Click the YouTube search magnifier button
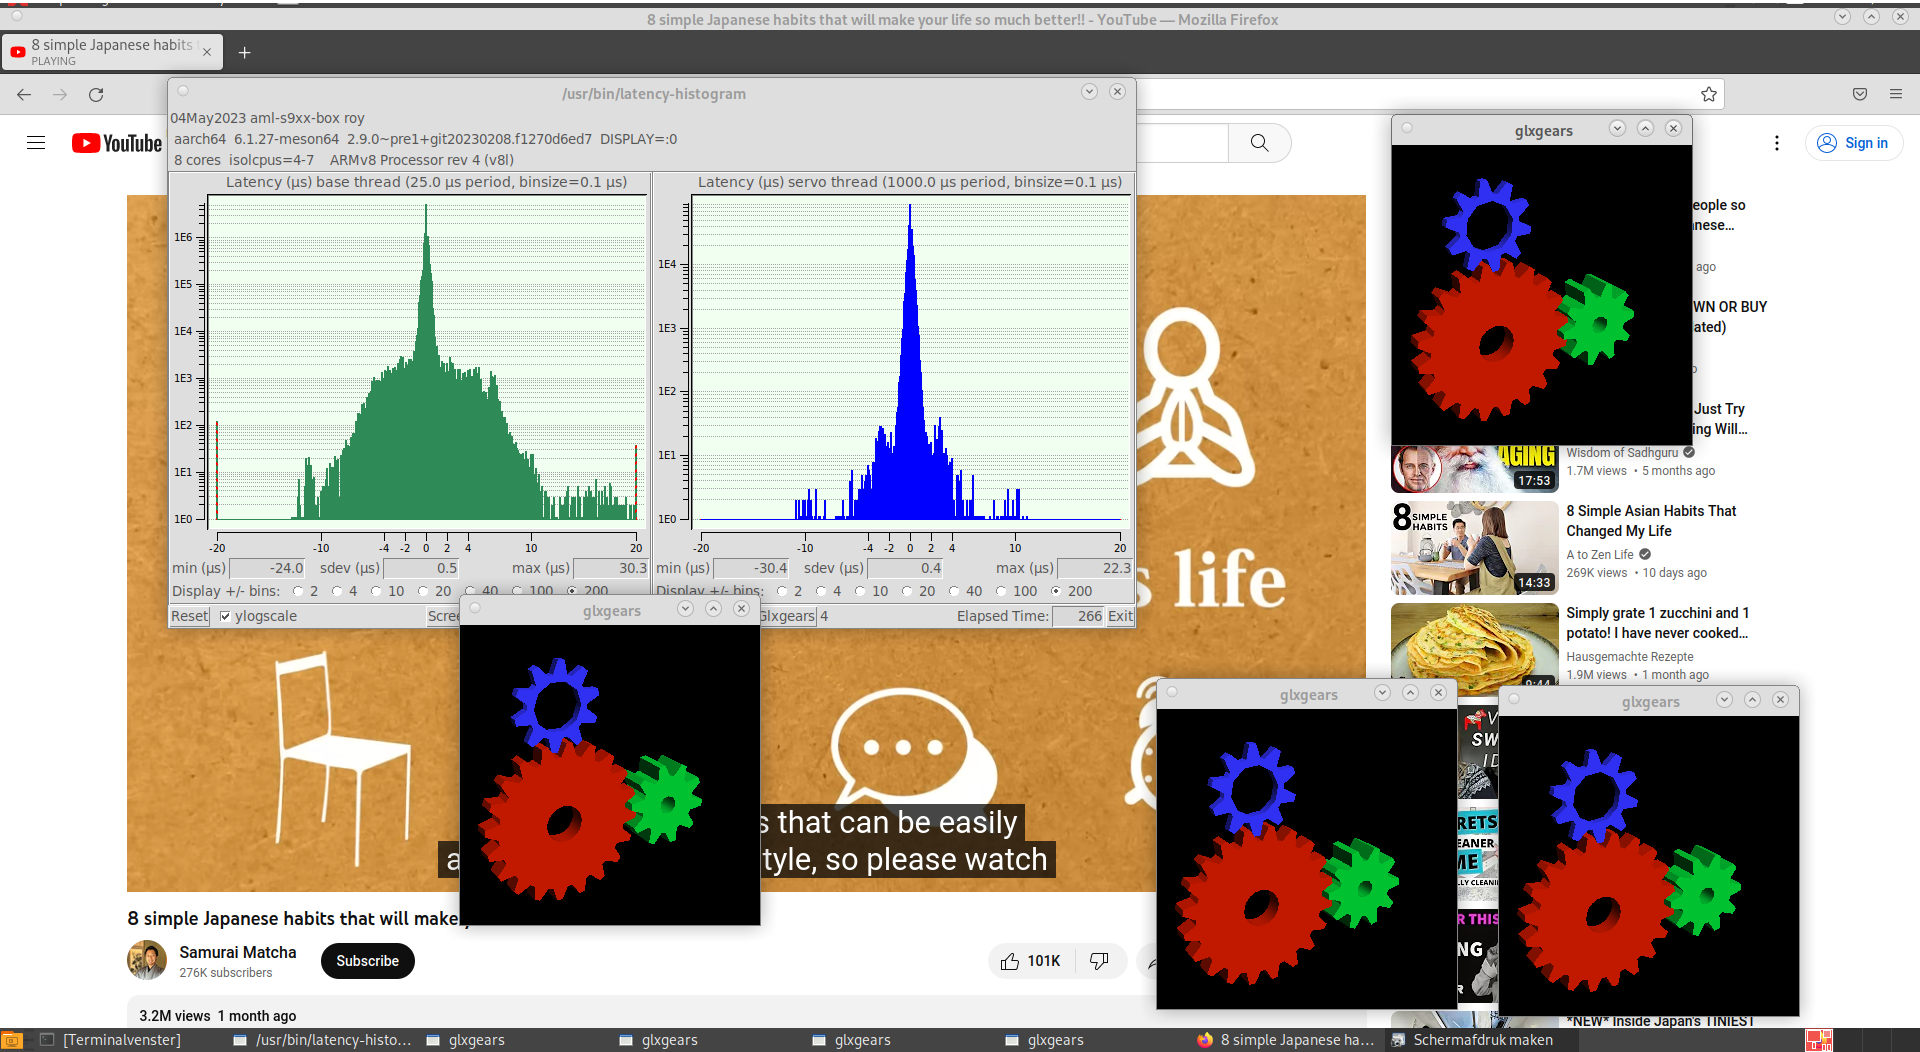The height and width of the screenshot is (1052, 1920). (1259, 143)
